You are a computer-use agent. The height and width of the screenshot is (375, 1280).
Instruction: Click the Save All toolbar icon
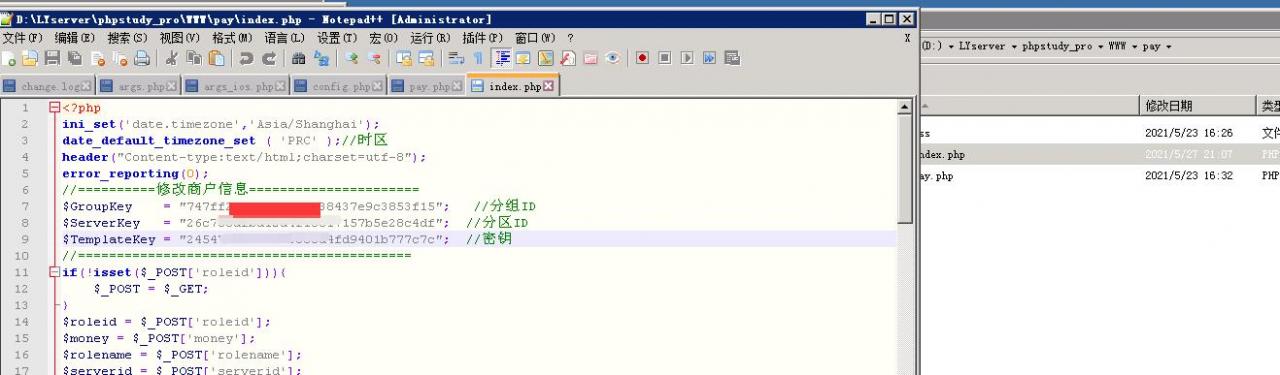tap(75, 58)
